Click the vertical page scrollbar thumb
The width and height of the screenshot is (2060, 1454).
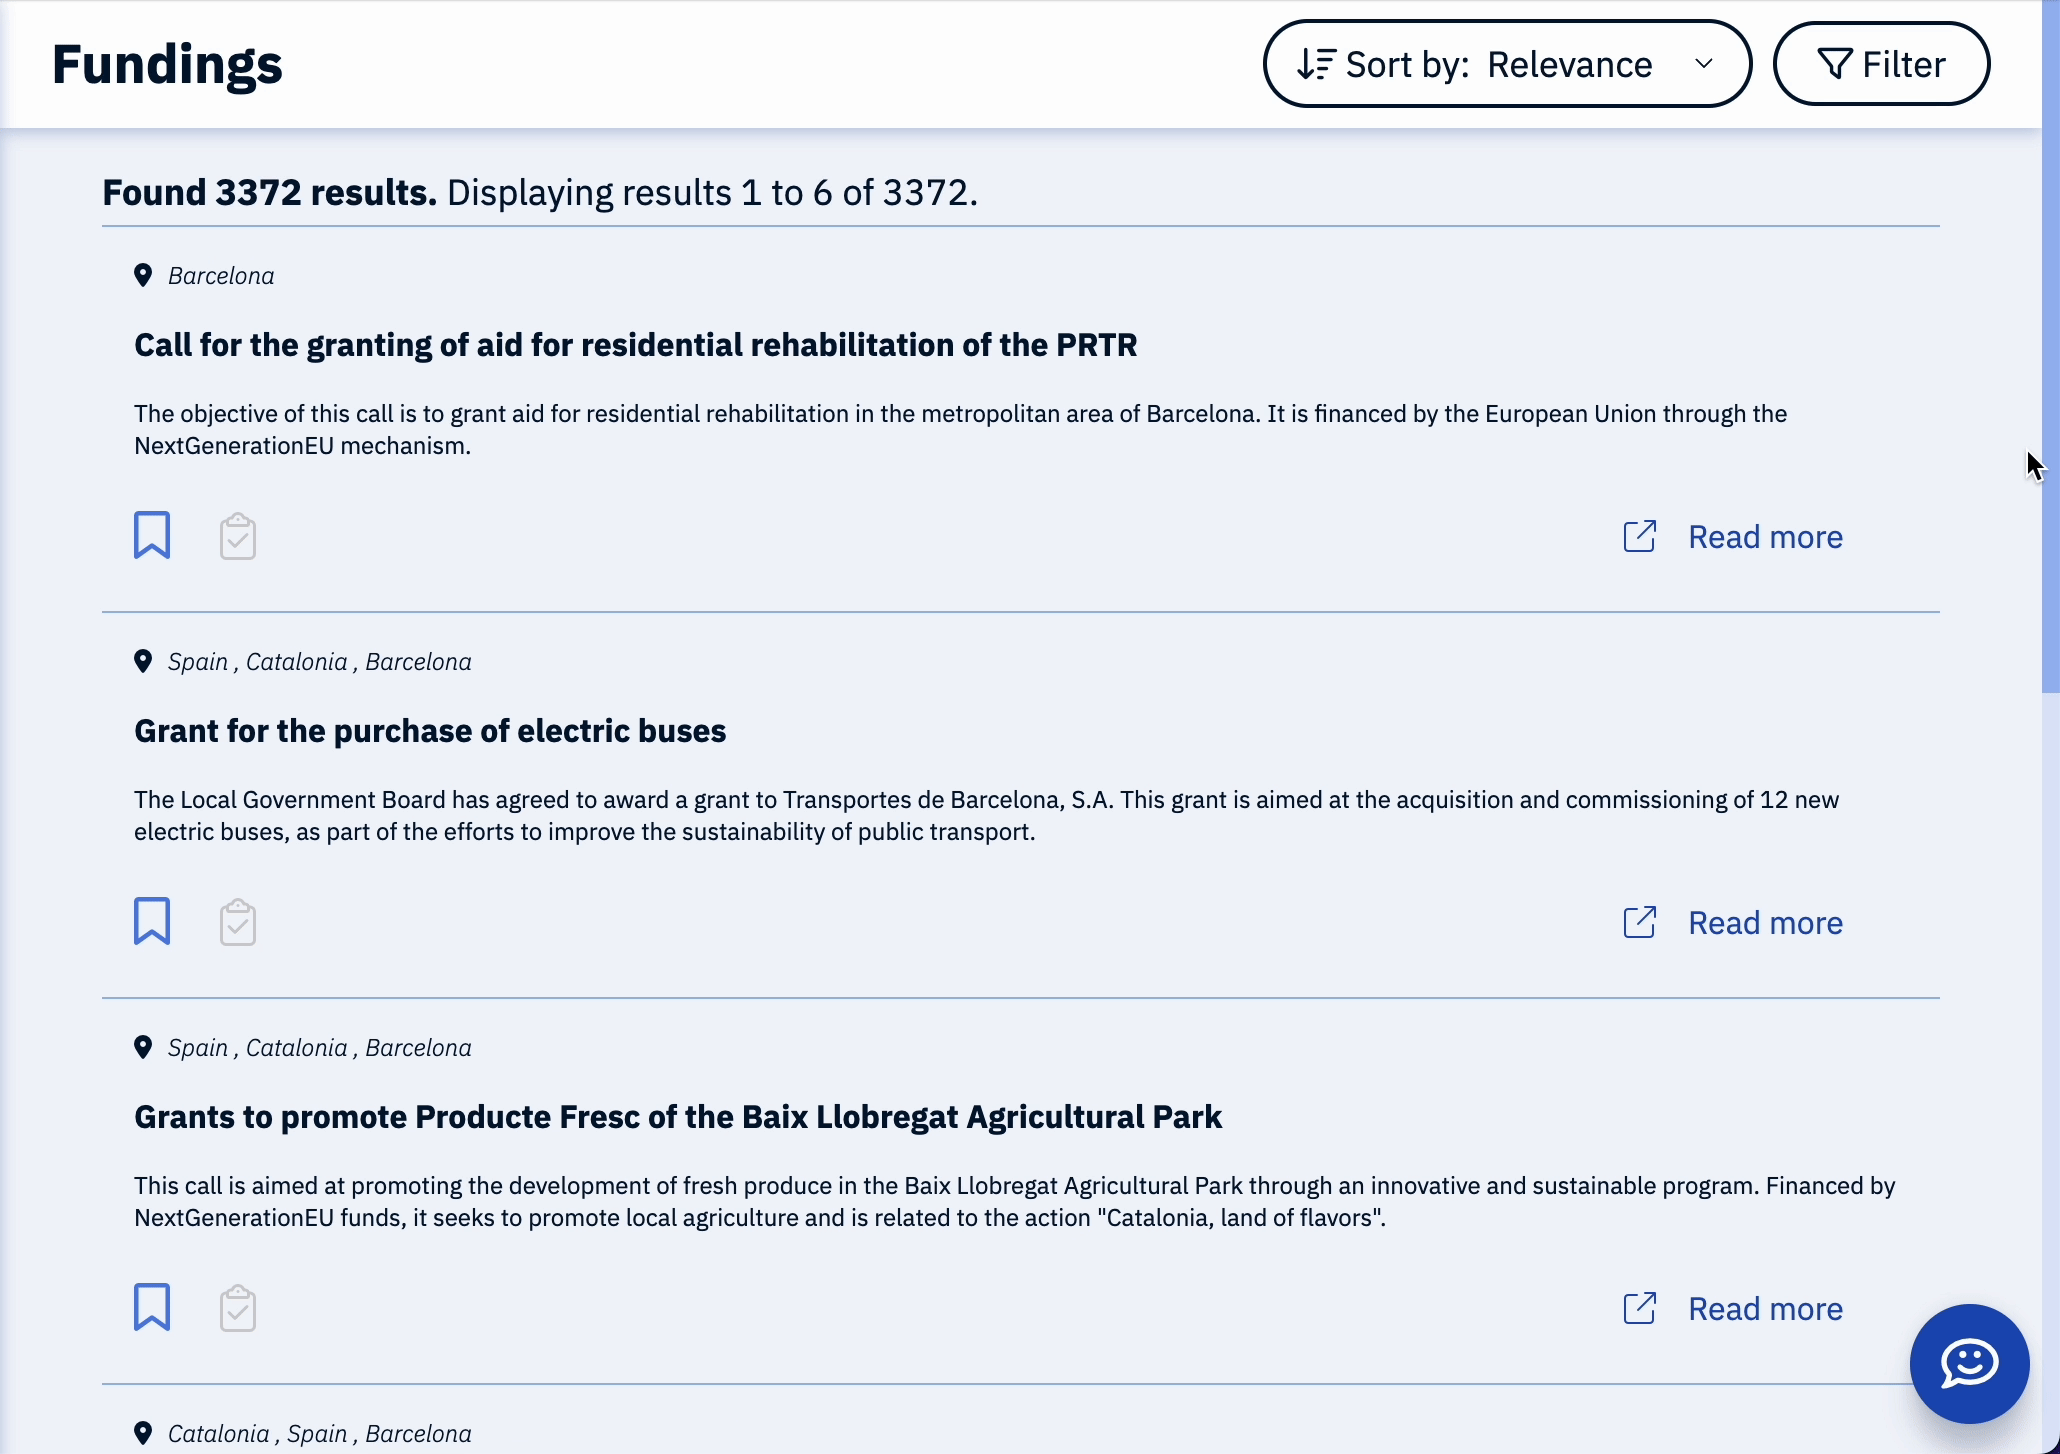[2050, 346]
